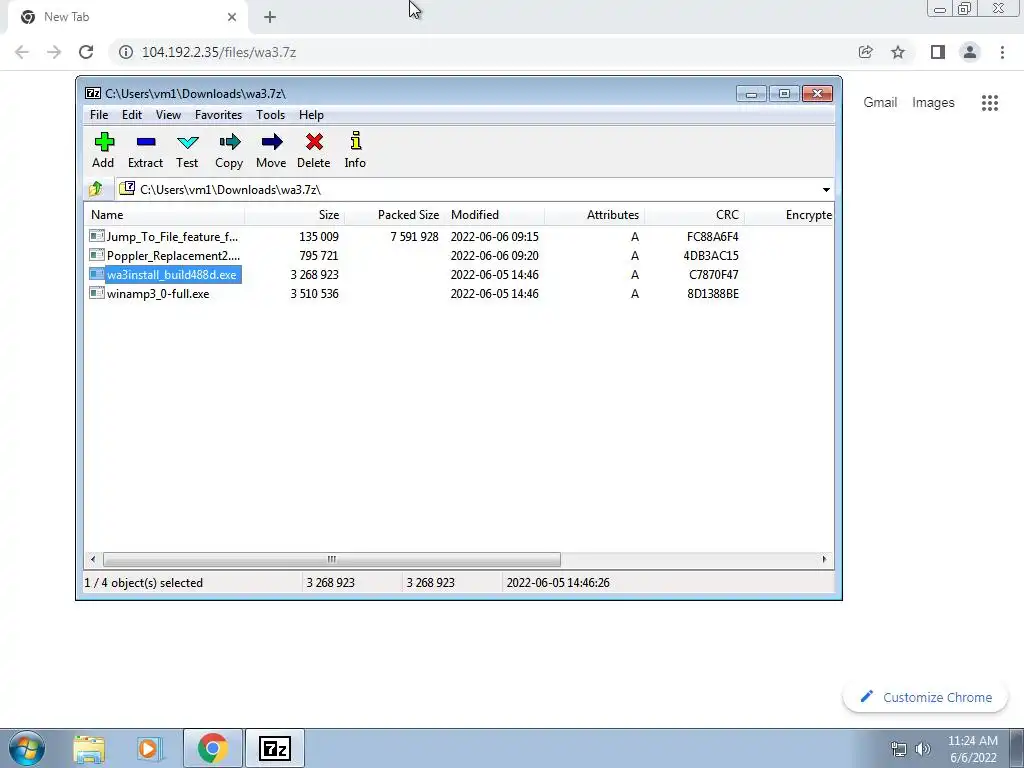Screen dimensions: 1024x768
Task: Select the New Tab browser tab
Action: click(127, 17)
